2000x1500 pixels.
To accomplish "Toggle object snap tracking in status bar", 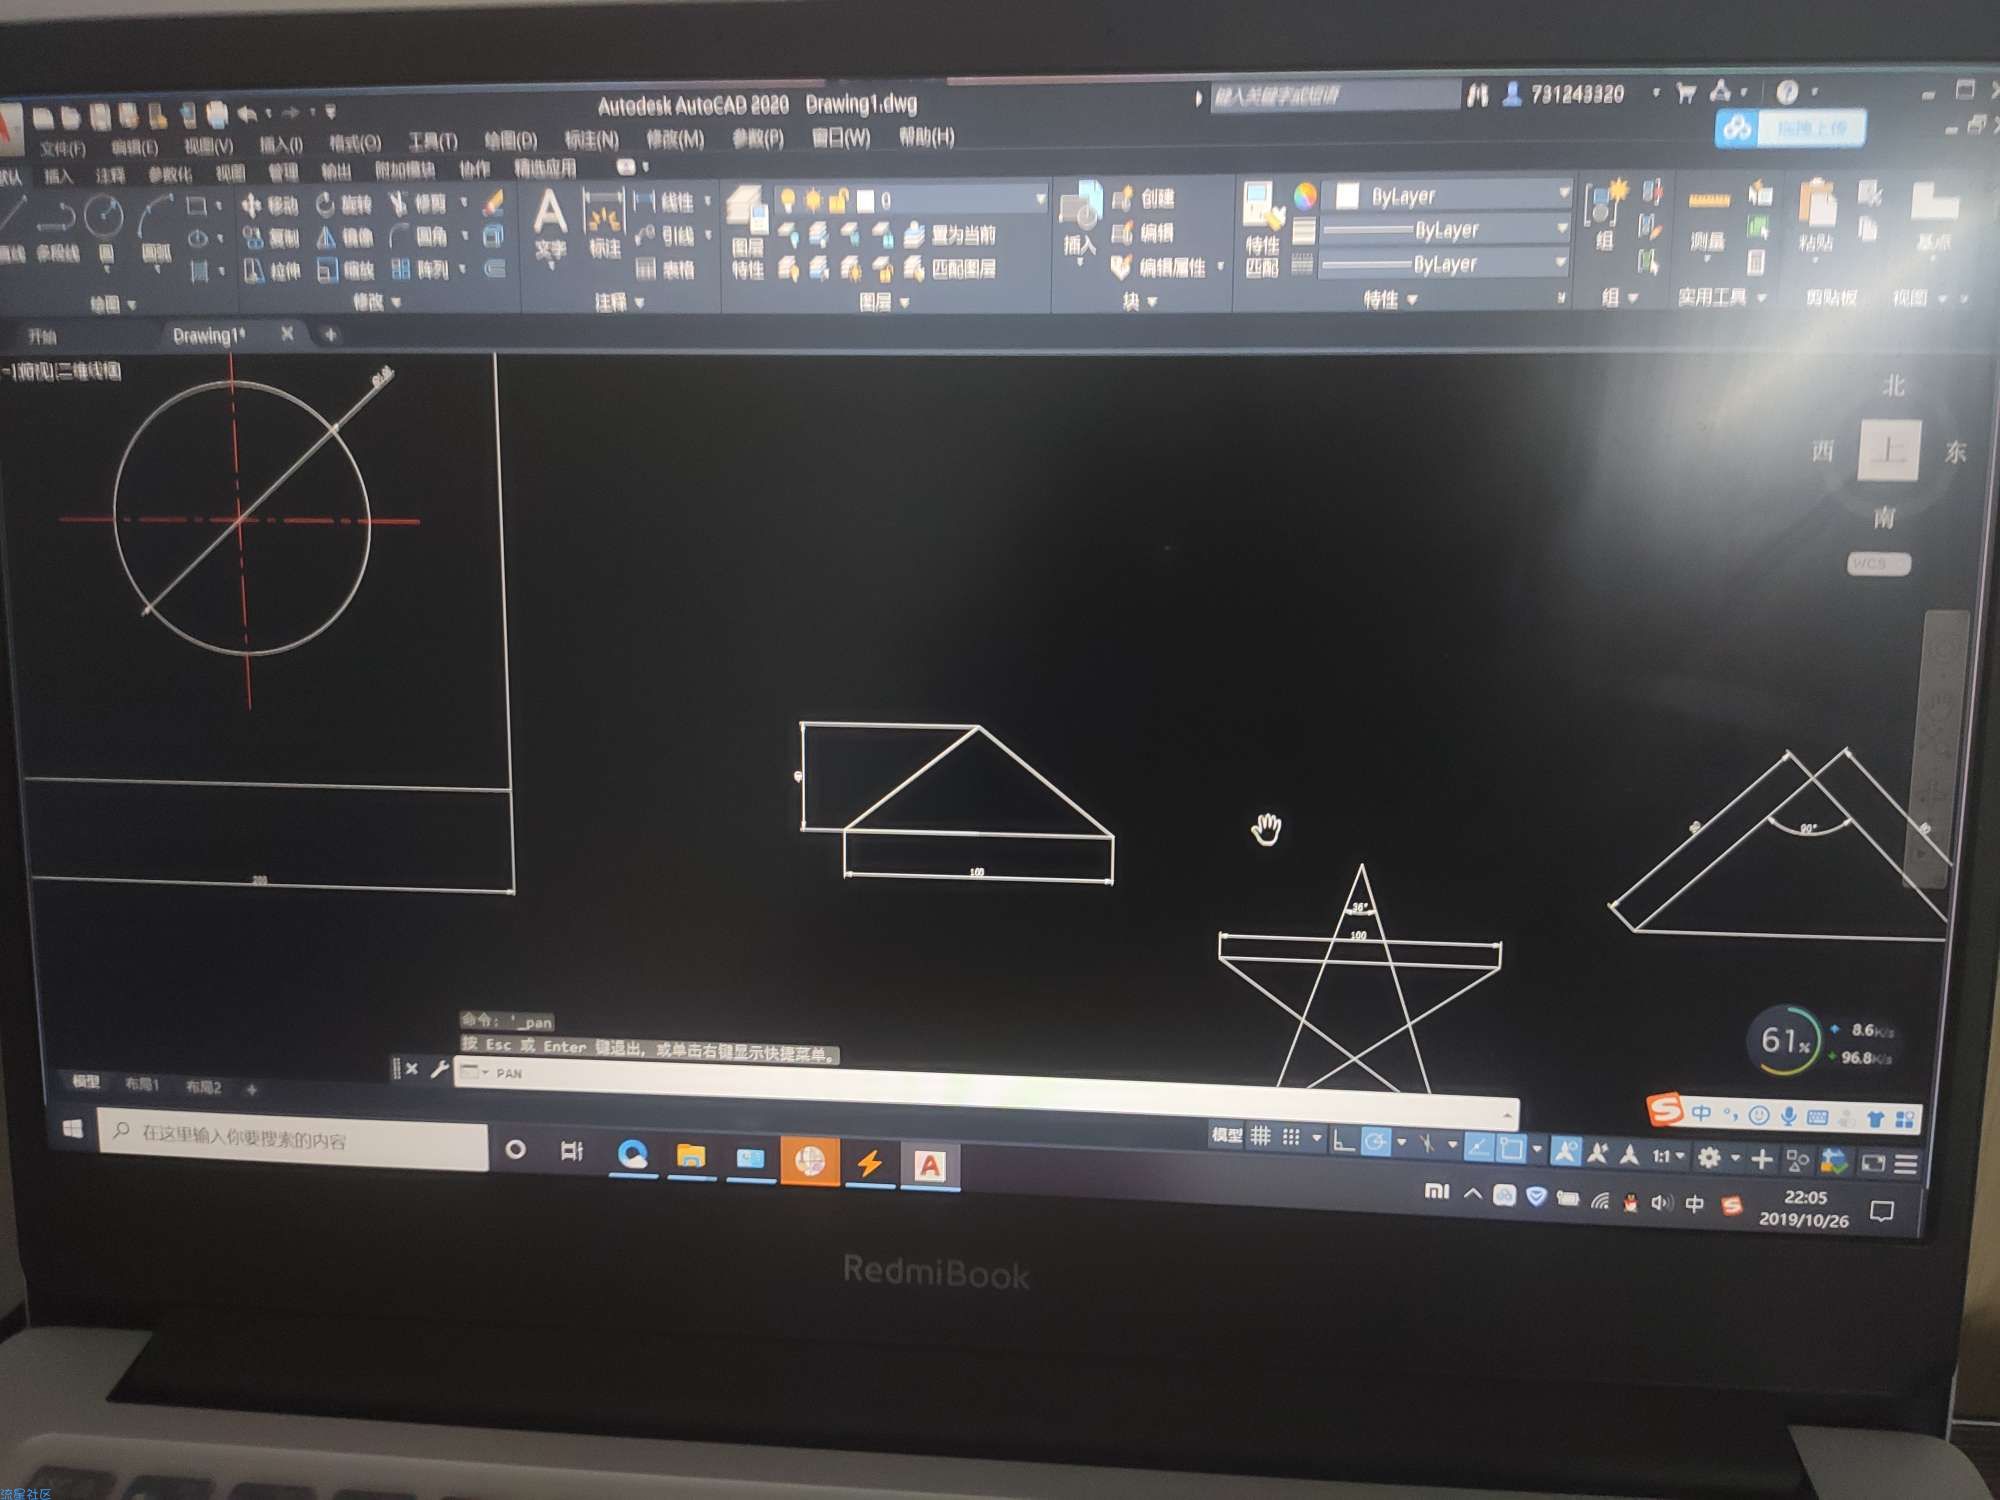I will 1478,1147.
